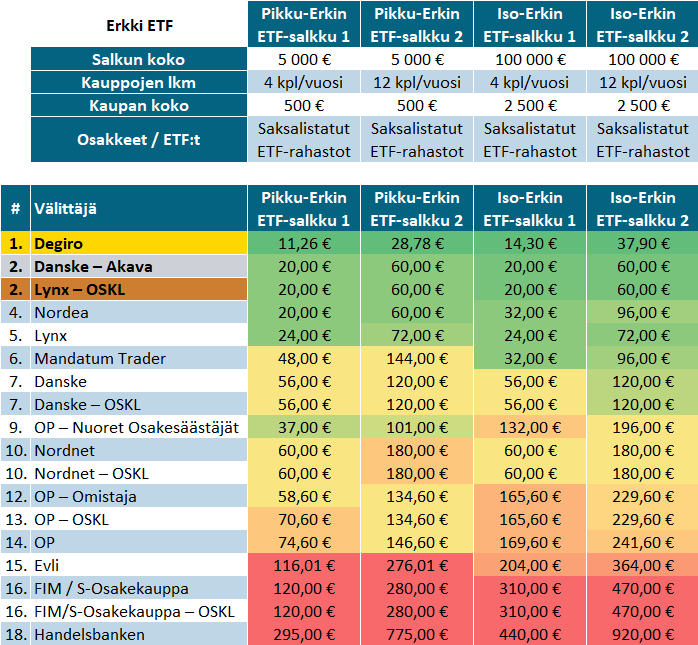Viewport: 698px width, 645px height.
Task: Select the '440,00 €' Handelsbanken cell
Action: pyautogui.click(x=530, y=634)
